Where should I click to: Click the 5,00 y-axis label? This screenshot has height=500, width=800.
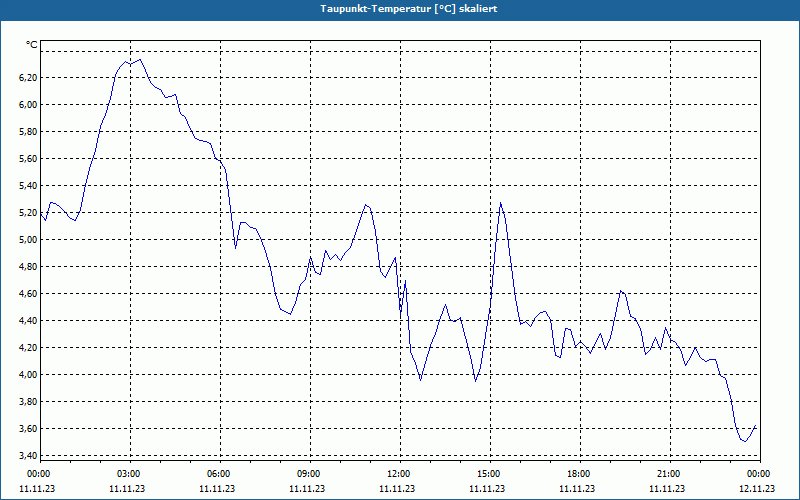pos(28,240)
